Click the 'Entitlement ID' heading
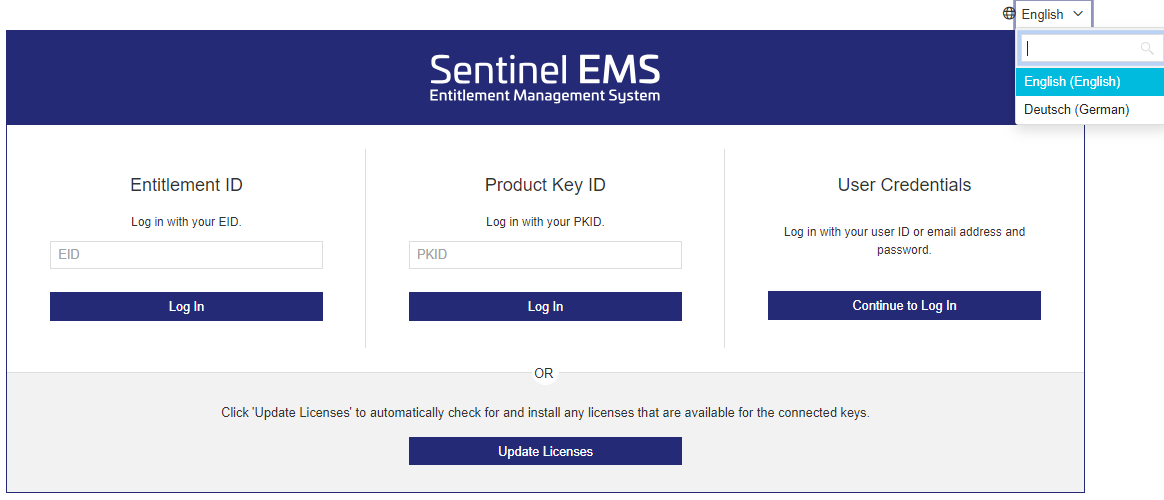1164x500 pixels. click(186, 185)
